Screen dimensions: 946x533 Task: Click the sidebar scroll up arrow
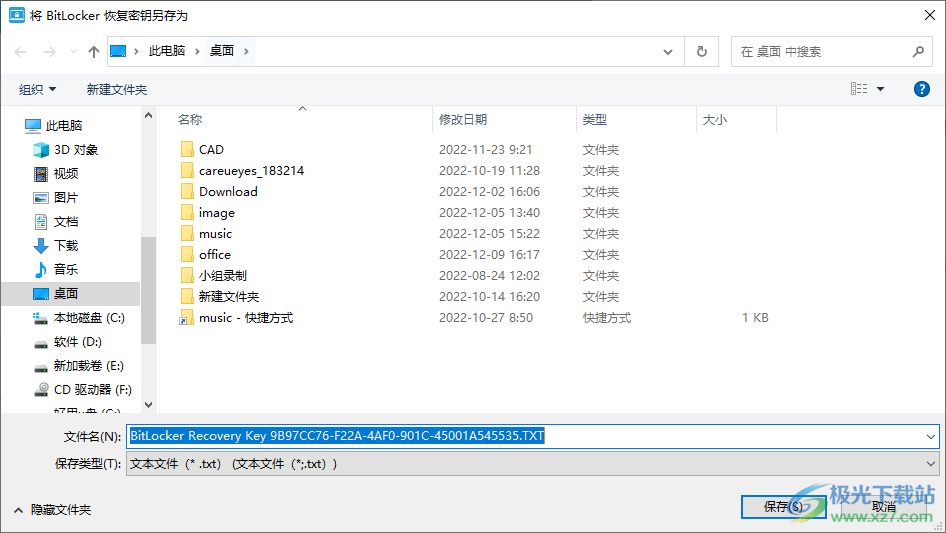pos(148,115)
